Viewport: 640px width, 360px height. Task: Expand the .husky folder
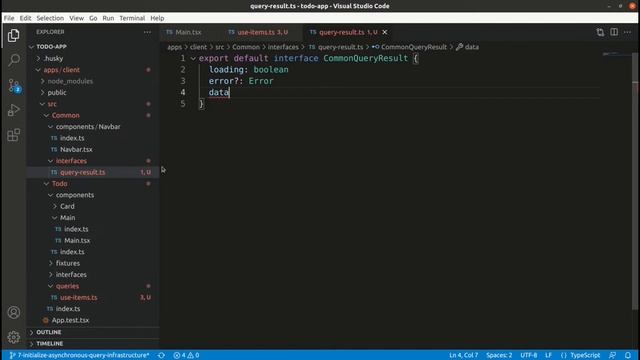coord(53,58)
